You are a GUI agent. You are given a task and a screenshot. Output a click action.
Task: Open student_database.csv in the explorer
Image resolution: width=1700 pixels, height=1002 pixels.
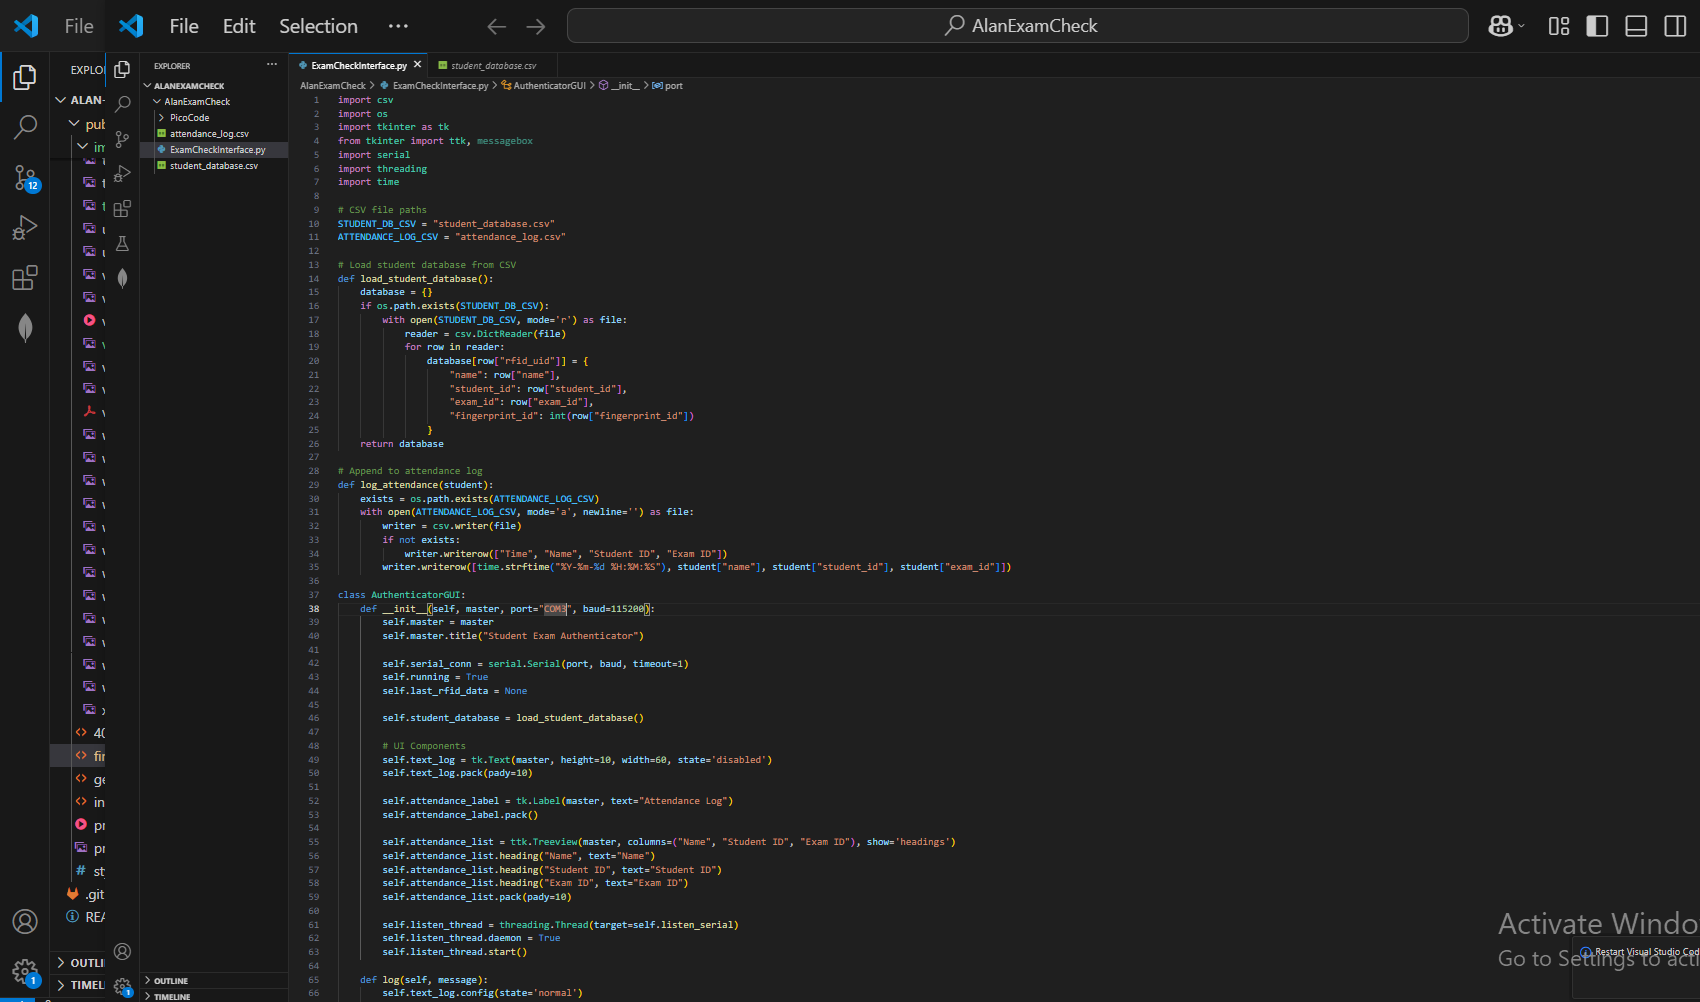tap(213, 166)
